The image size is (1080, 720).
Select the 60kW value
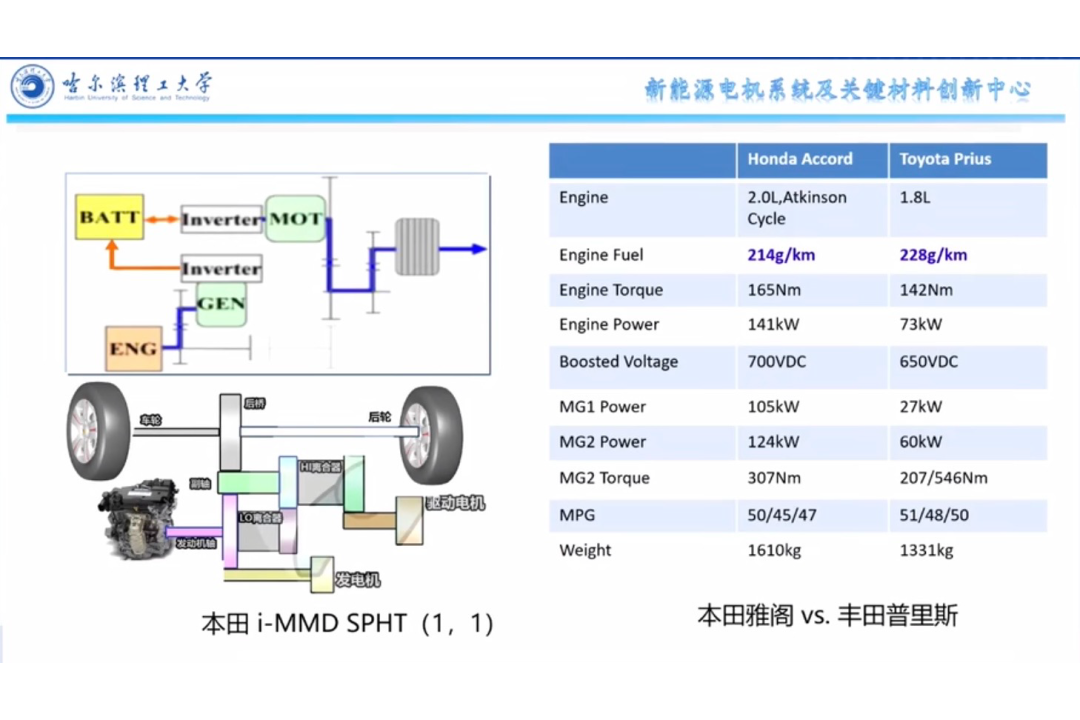921,442
